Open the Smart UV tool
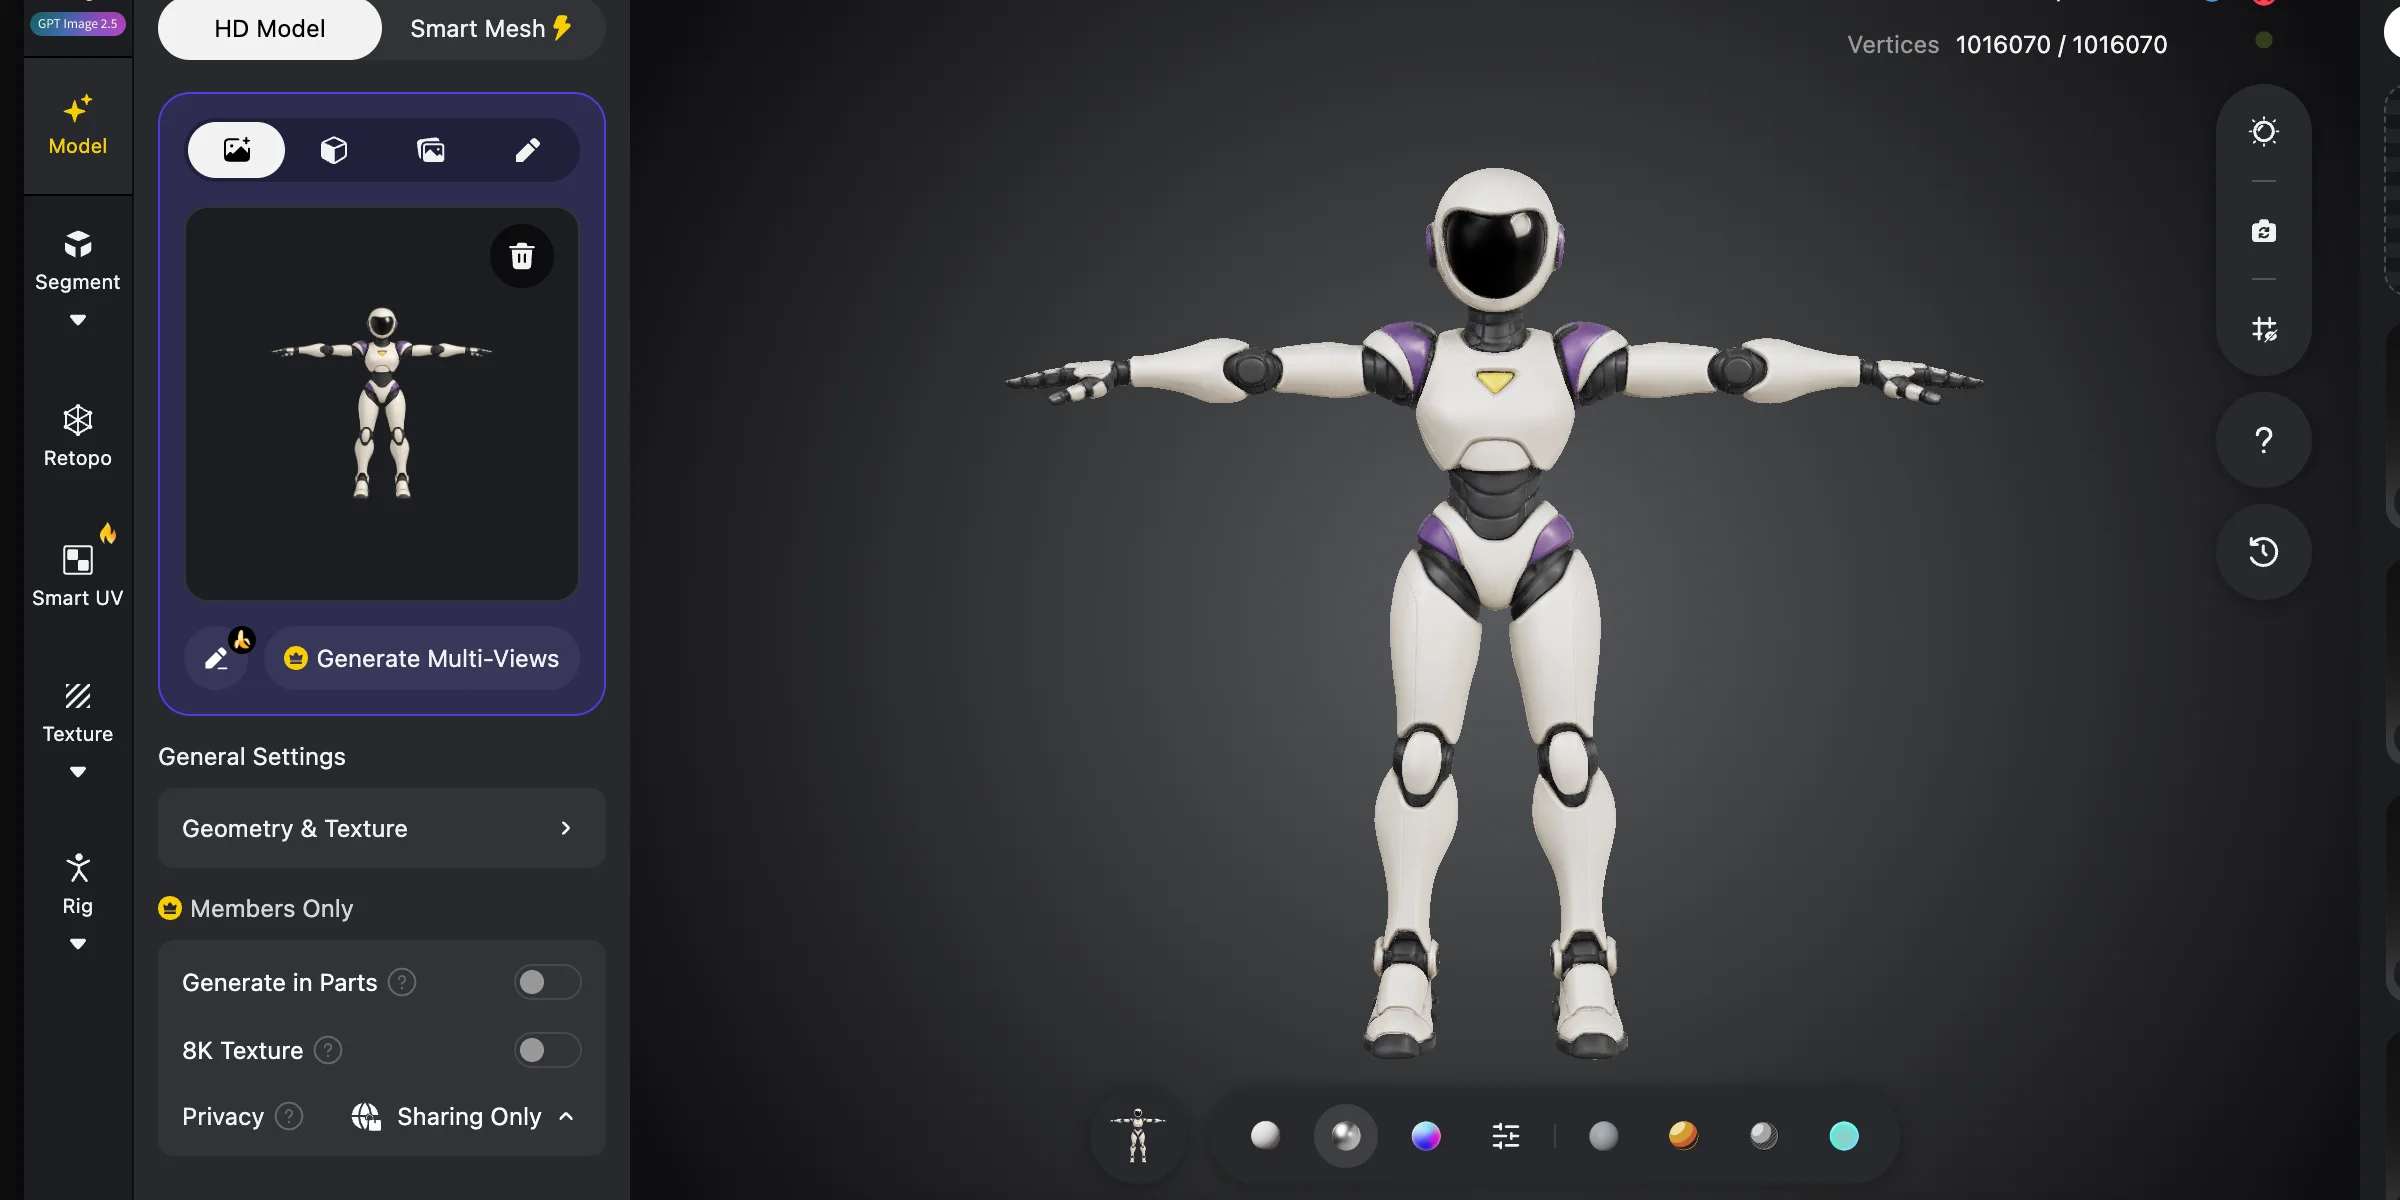 pyautogui.click(x=78, y=574)
